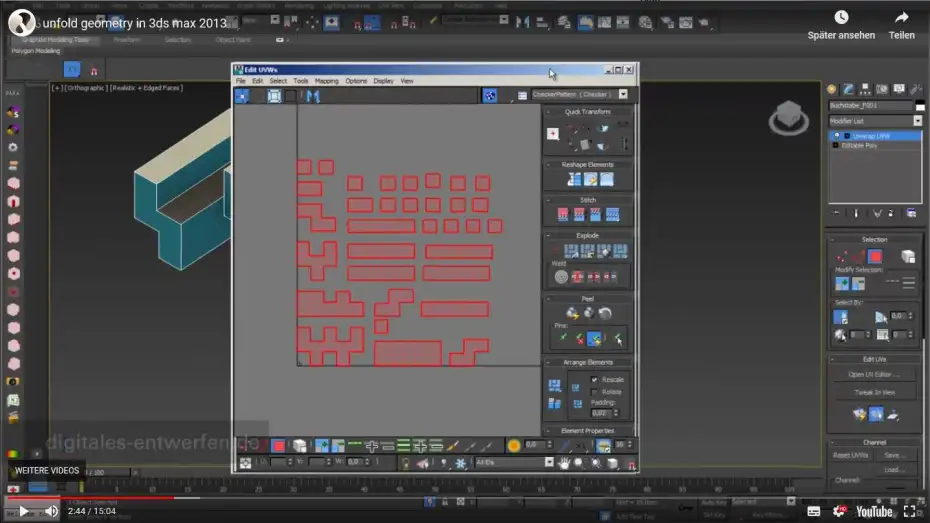Click the Tweak In View button

(874, 392)
